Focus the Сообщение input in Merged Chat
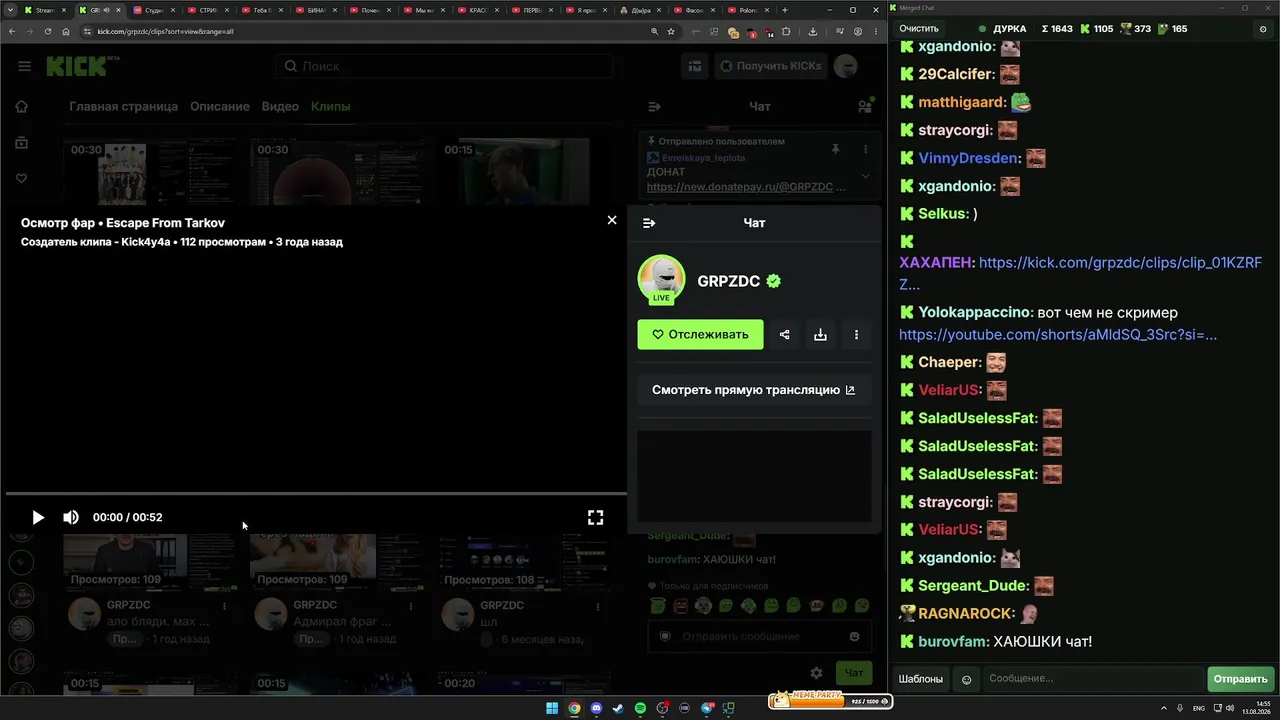Image resolution: width=1280 pixels, height=720 pixels. click(x=1093, y=679)
